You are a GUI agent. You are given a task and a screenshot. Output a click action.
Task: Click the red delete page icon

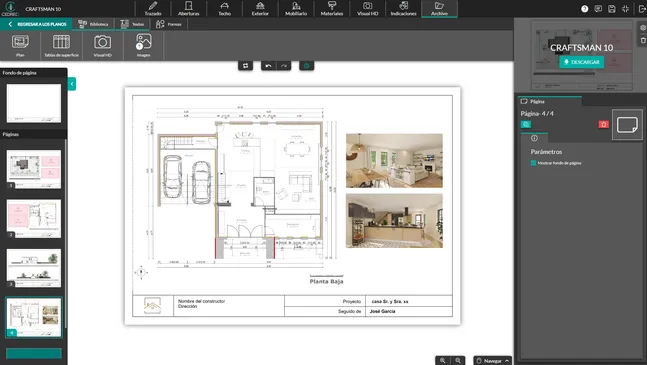603,124
